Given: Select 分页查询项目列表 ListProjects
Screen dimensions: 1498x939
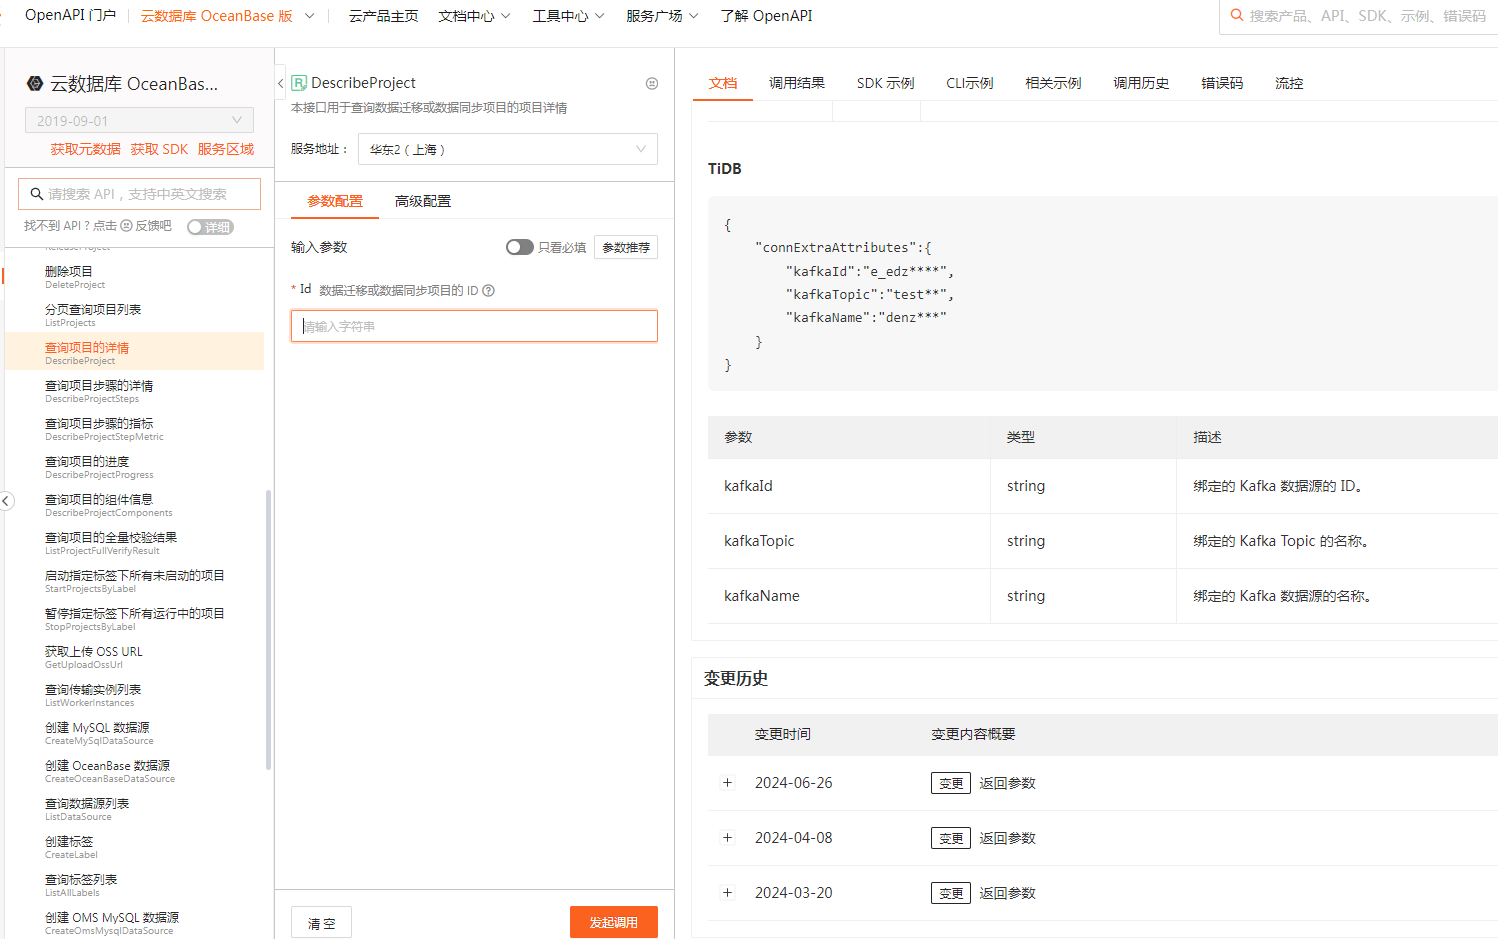Looking at the screenshot, I should pyautogui.click(x=134, y=315).
